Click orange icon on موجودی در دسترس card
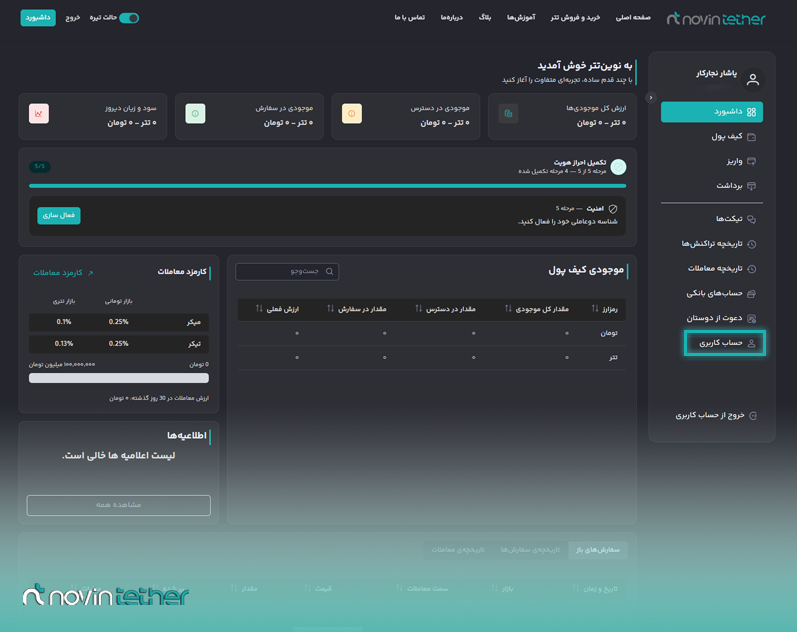This screenshot has height=632, width=797. click(352, 113)
